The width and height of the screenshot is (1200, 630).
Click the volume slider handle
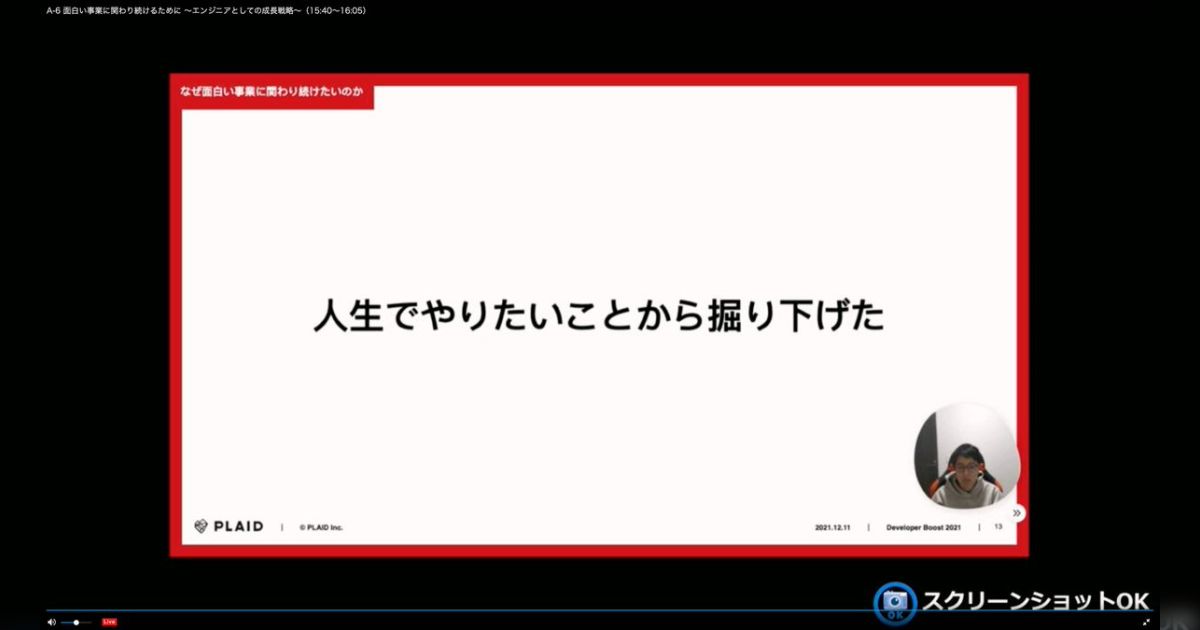74,622
